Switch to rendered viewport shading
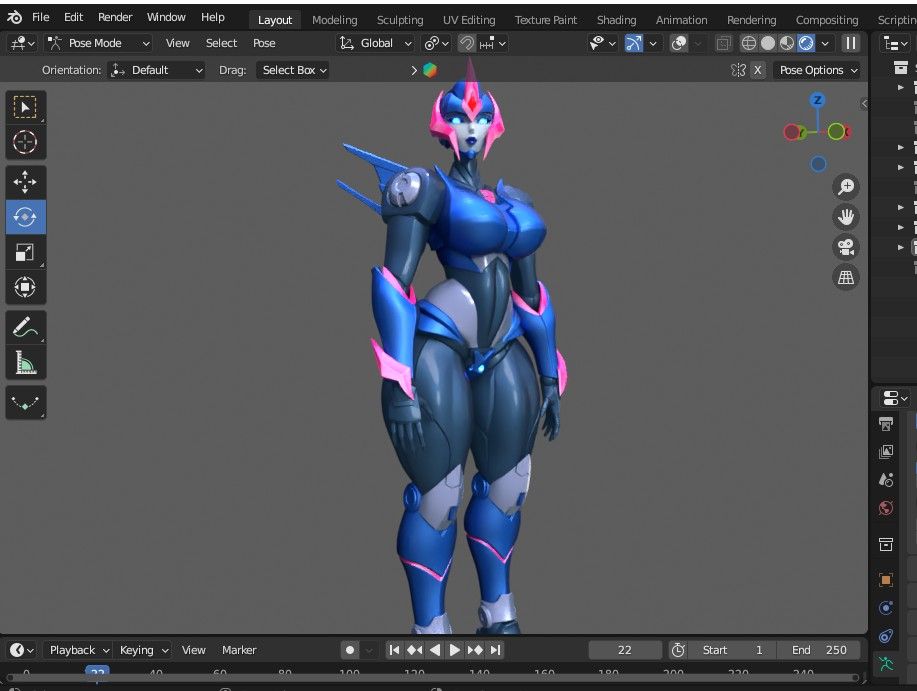917x691 pixels. pos(806,43)
